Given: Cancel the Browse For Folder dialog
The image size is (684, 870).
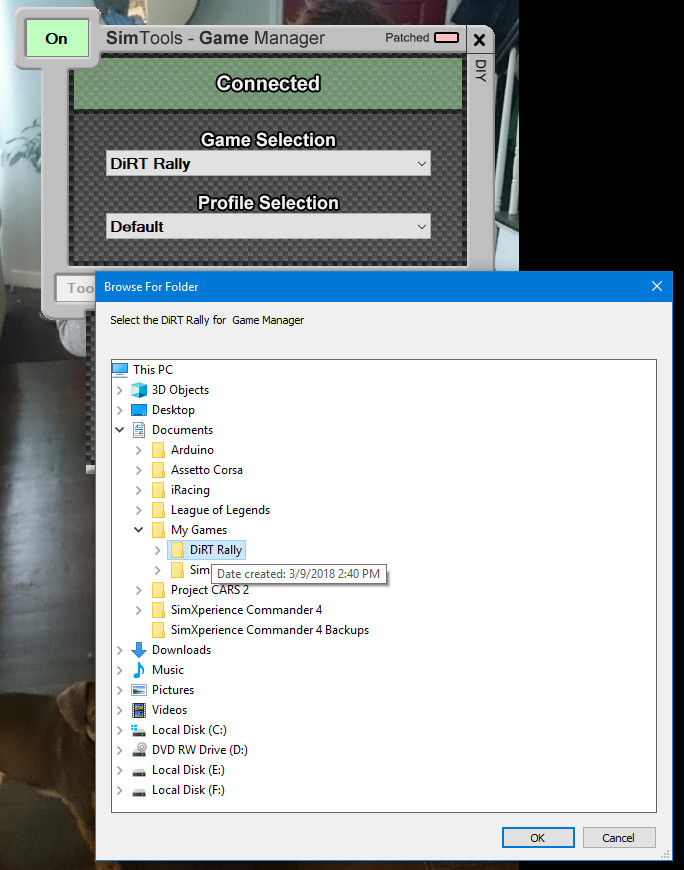Looking at the screenshot, I should coord(619,837).
